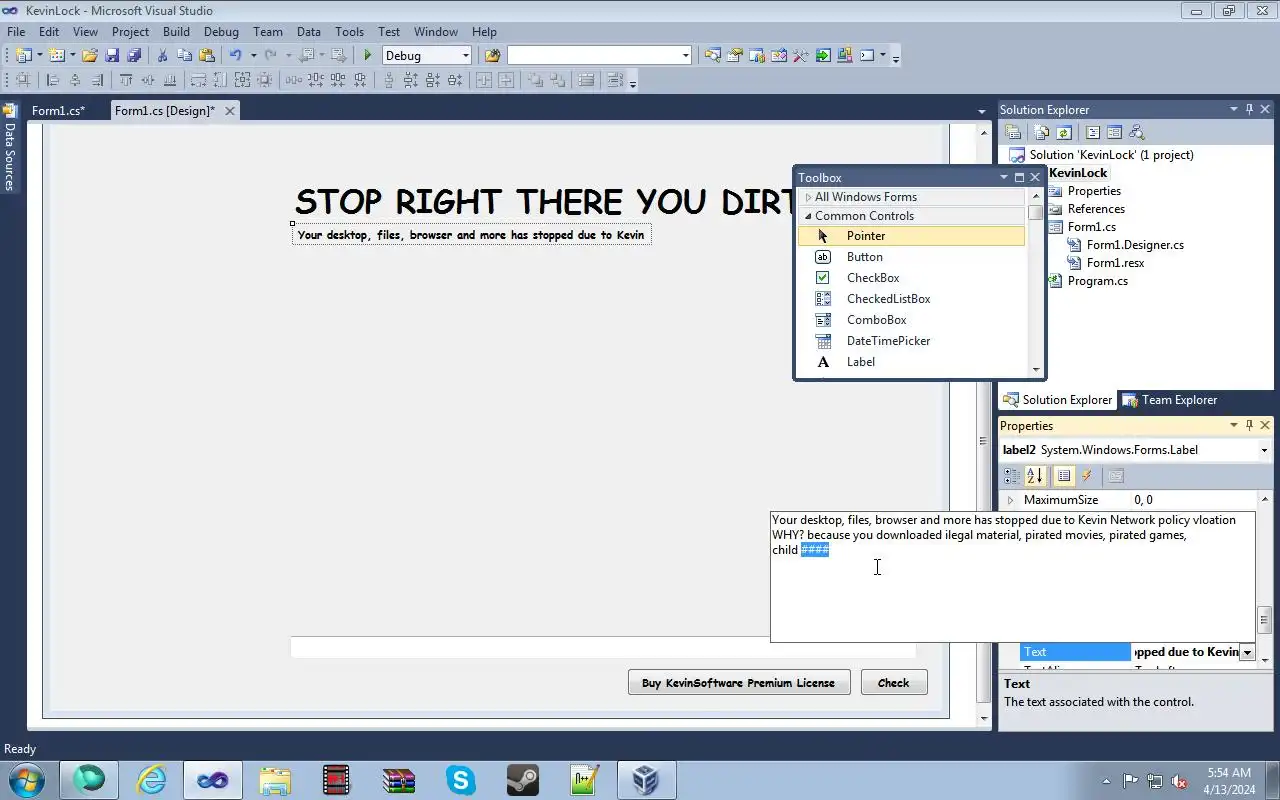
Task: Select the Pointer tool in Toolbox
Action: (911, 236)
